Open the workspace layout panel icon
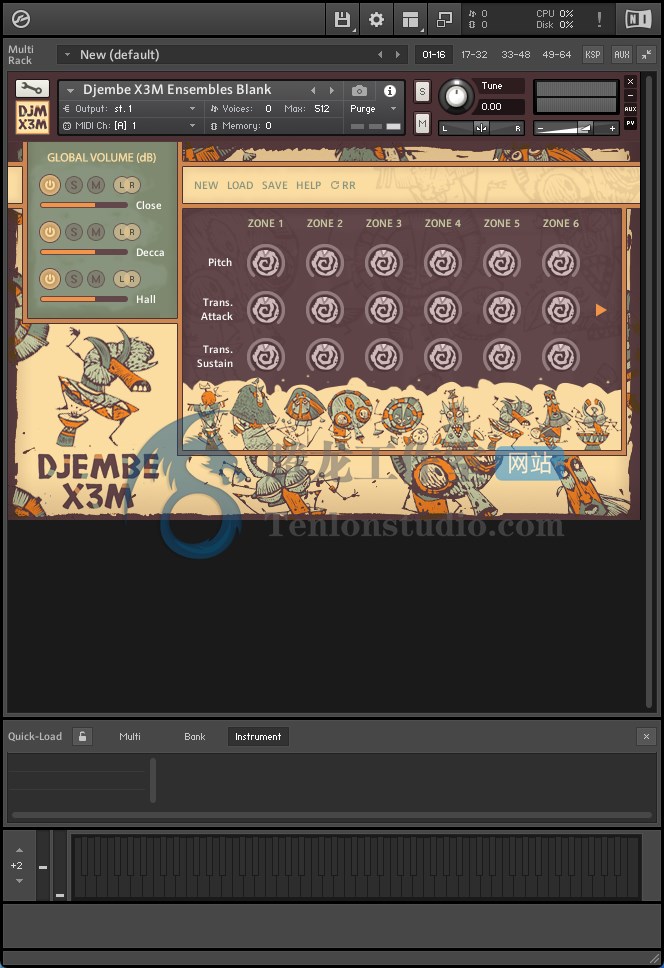 pos(410,20)
